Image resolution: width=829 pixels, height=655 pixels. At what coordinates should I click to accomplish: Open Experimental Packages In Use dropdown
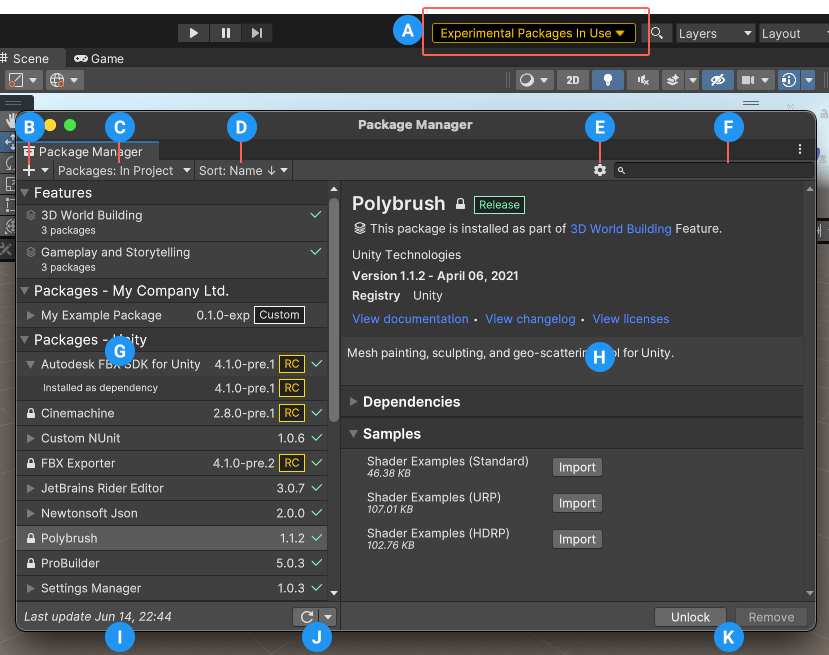533,33
